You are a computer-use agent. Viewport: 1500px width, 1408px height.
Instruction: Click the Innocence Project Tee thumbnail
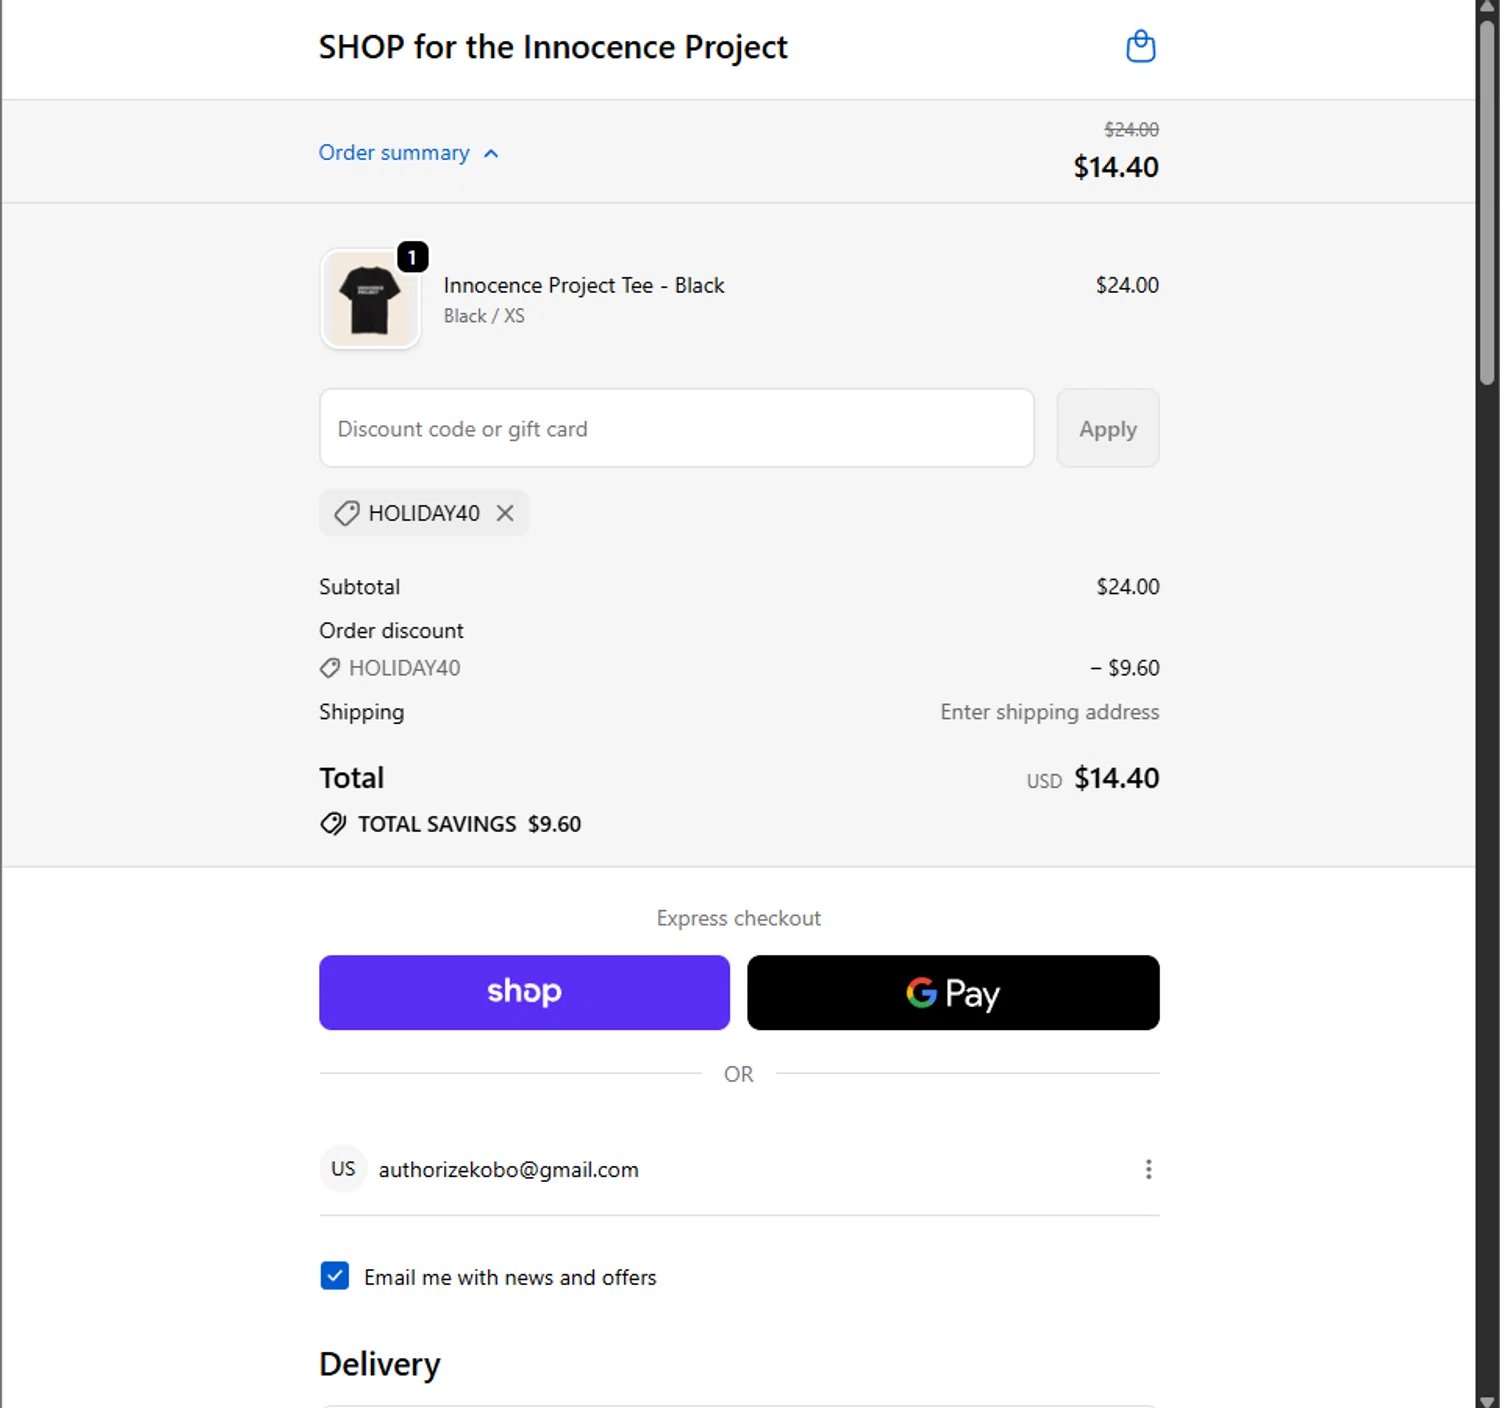370,299
